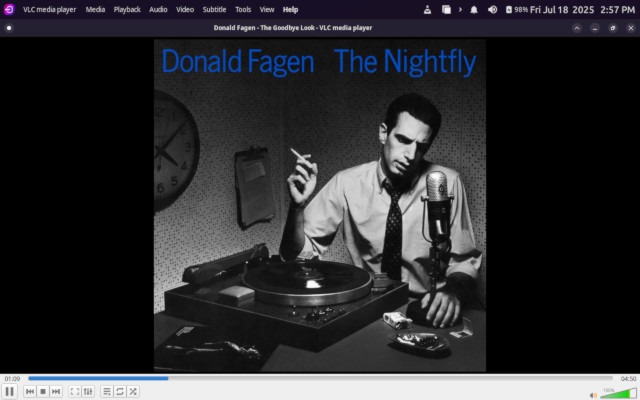Open the purple system launcher icon

tap(9, 9)
